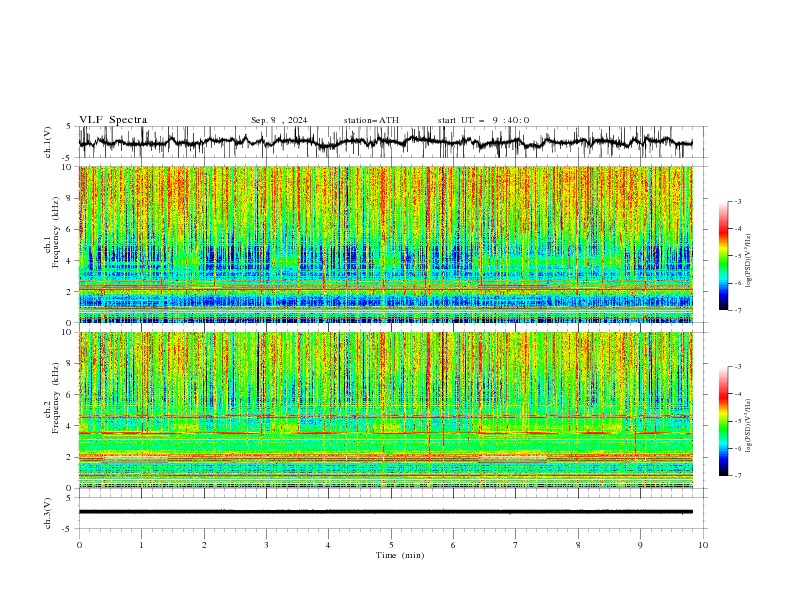Click the "ch.1(V)" axis label
Screen dimensions: 792x612
coord(48,142)
